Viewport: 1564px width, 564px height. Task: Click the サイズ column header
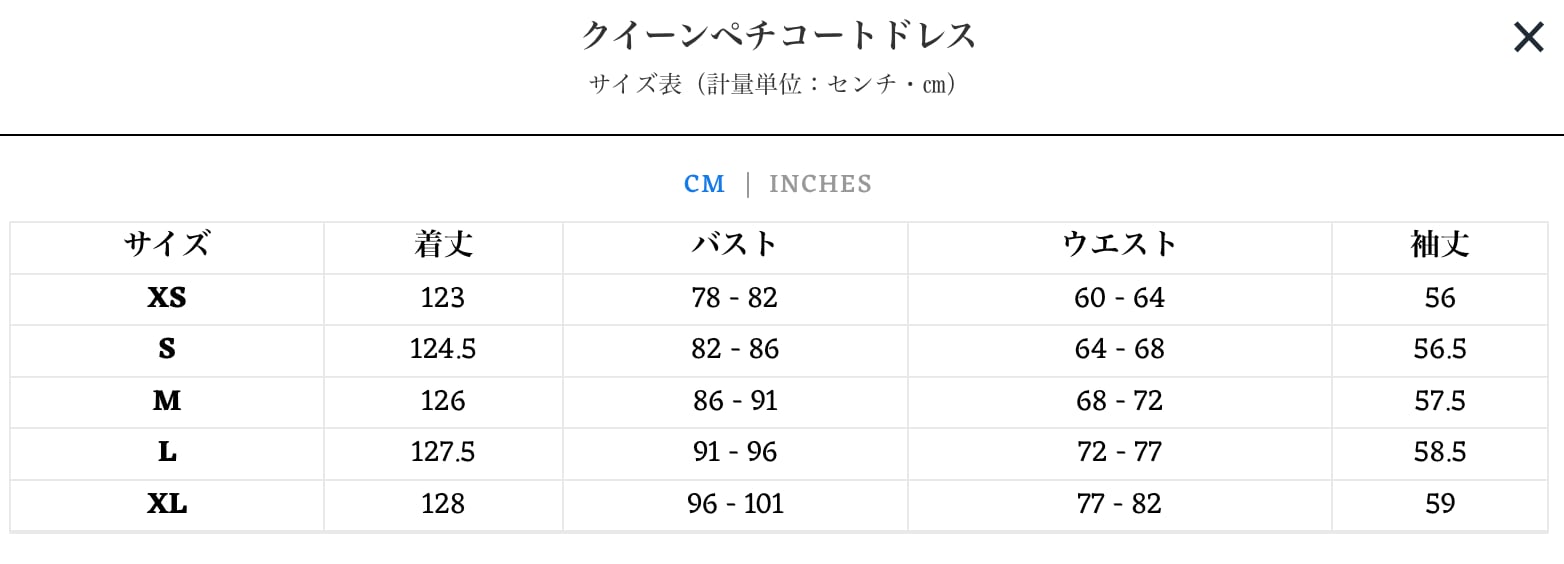[167, 245]
